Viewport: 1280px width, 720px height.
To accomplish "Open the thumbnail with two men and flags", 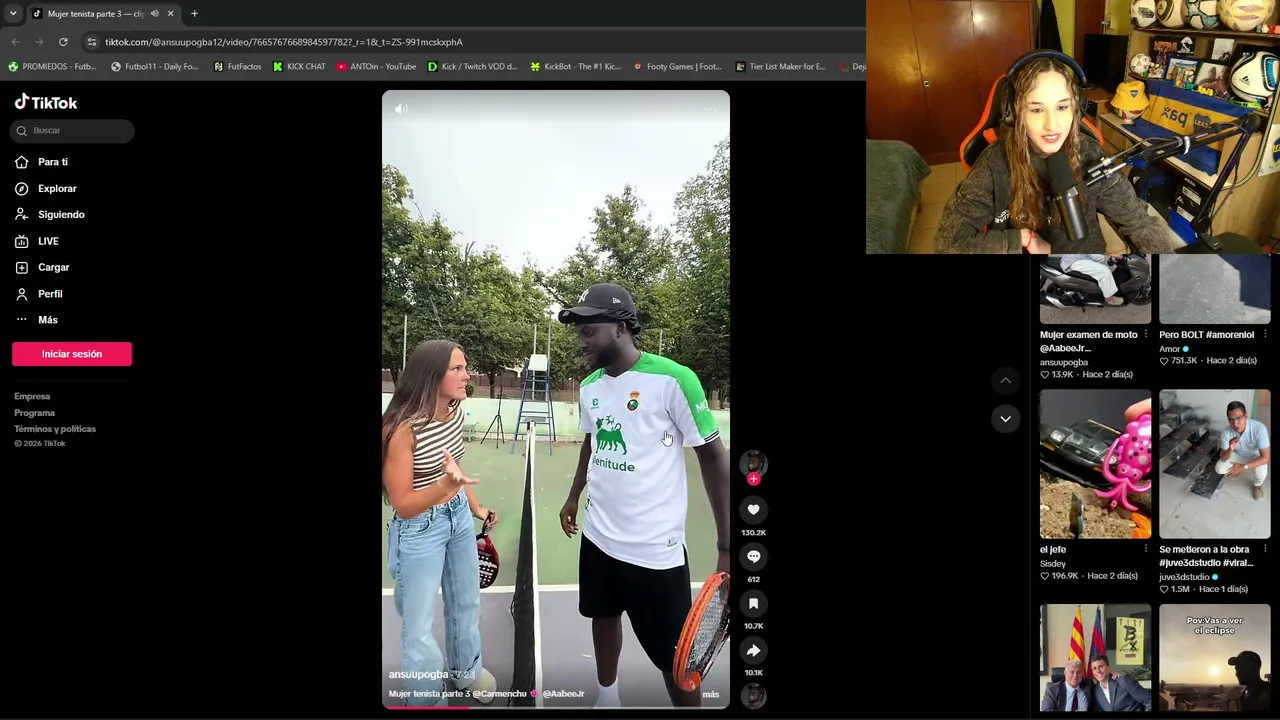I will click(x=1095, y=658).
